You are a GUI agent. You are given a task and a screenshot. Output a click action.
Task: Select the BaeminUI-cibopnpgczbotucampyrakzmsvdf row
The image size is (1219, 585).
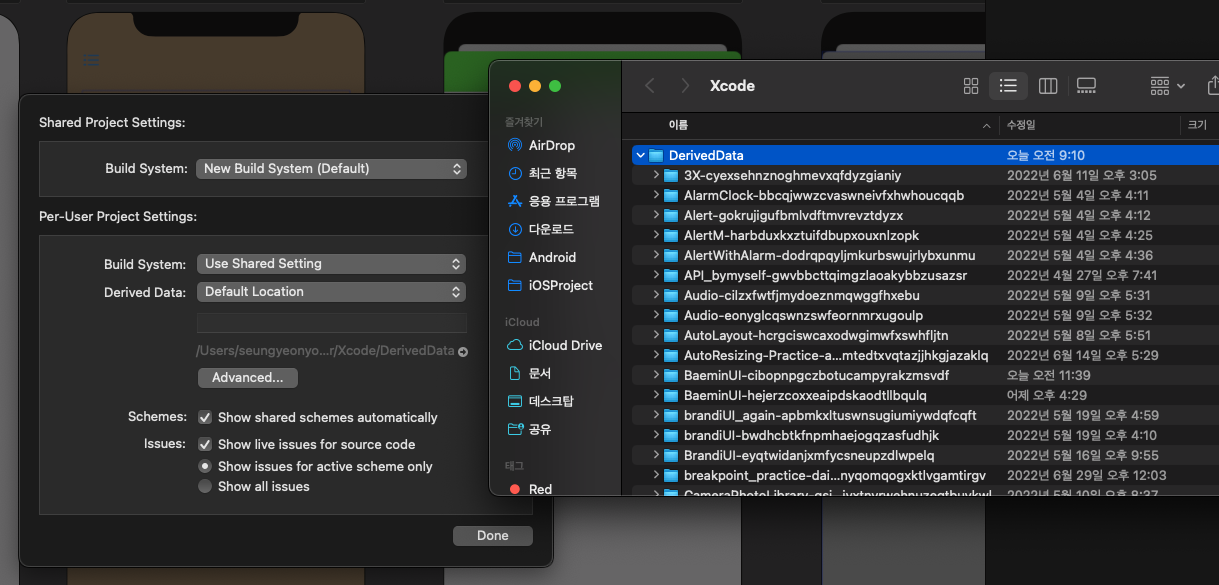(x=926, y=376)
